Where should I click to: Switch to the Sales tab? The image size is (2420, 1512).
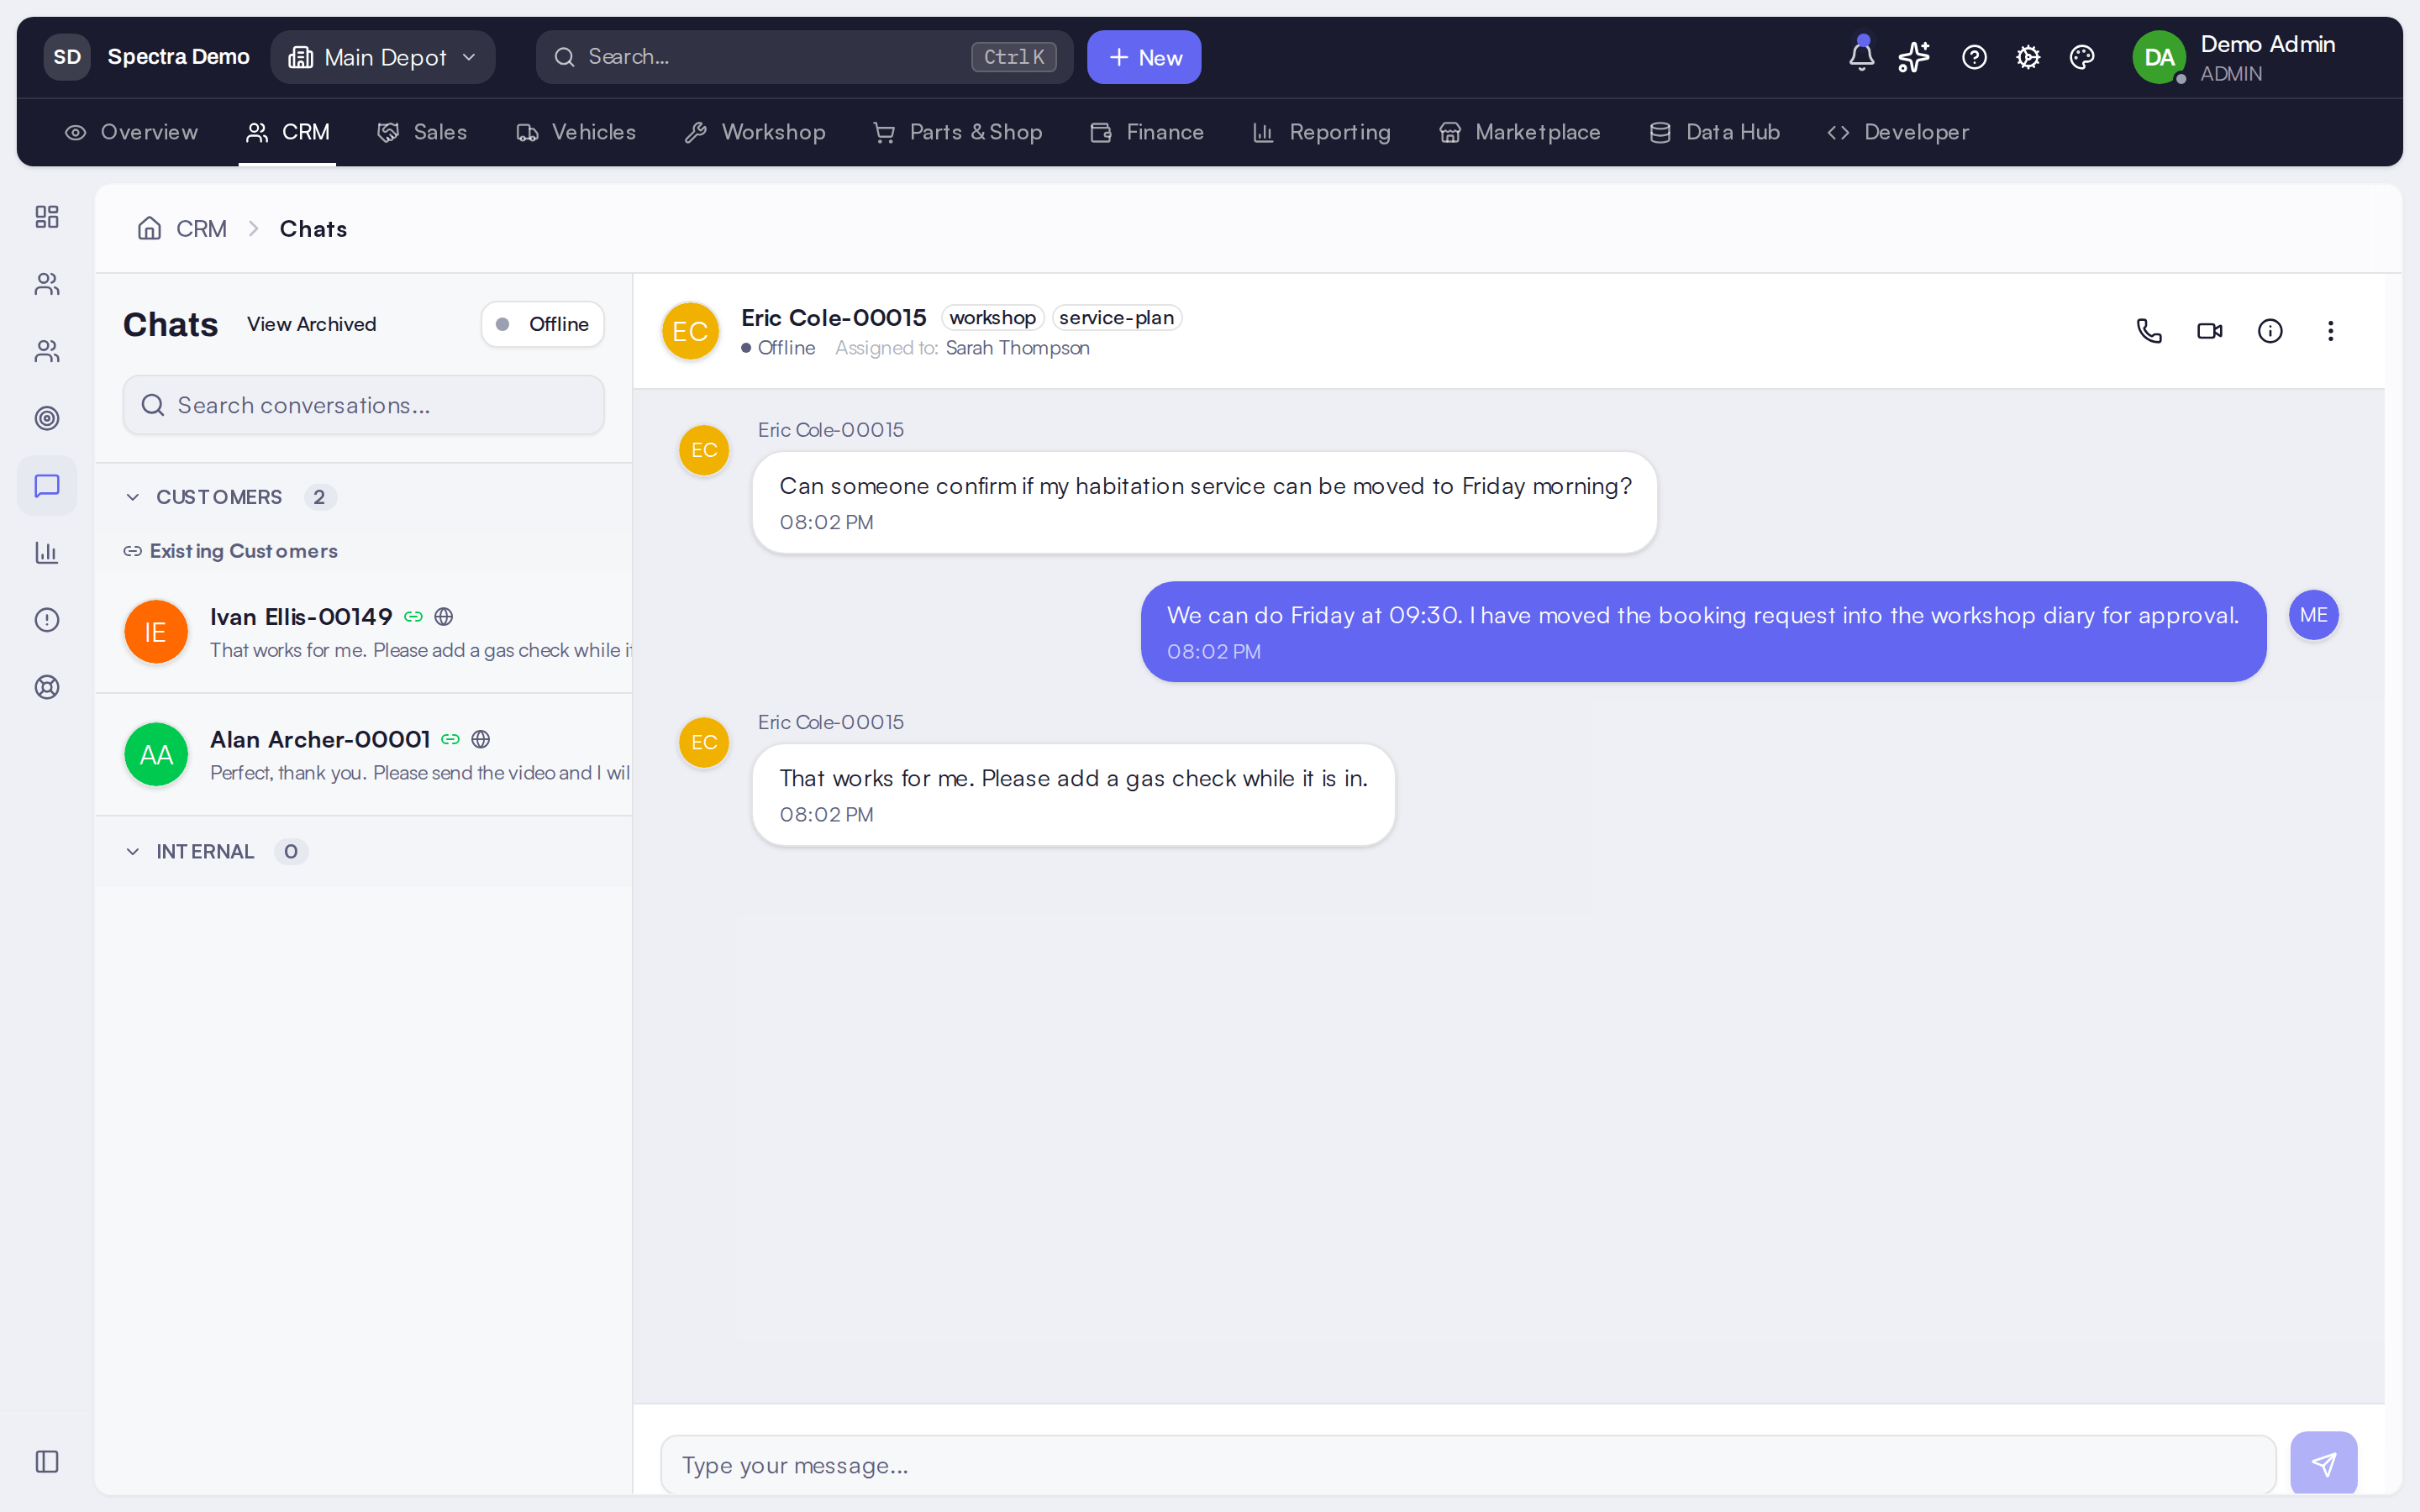(422, 132)
